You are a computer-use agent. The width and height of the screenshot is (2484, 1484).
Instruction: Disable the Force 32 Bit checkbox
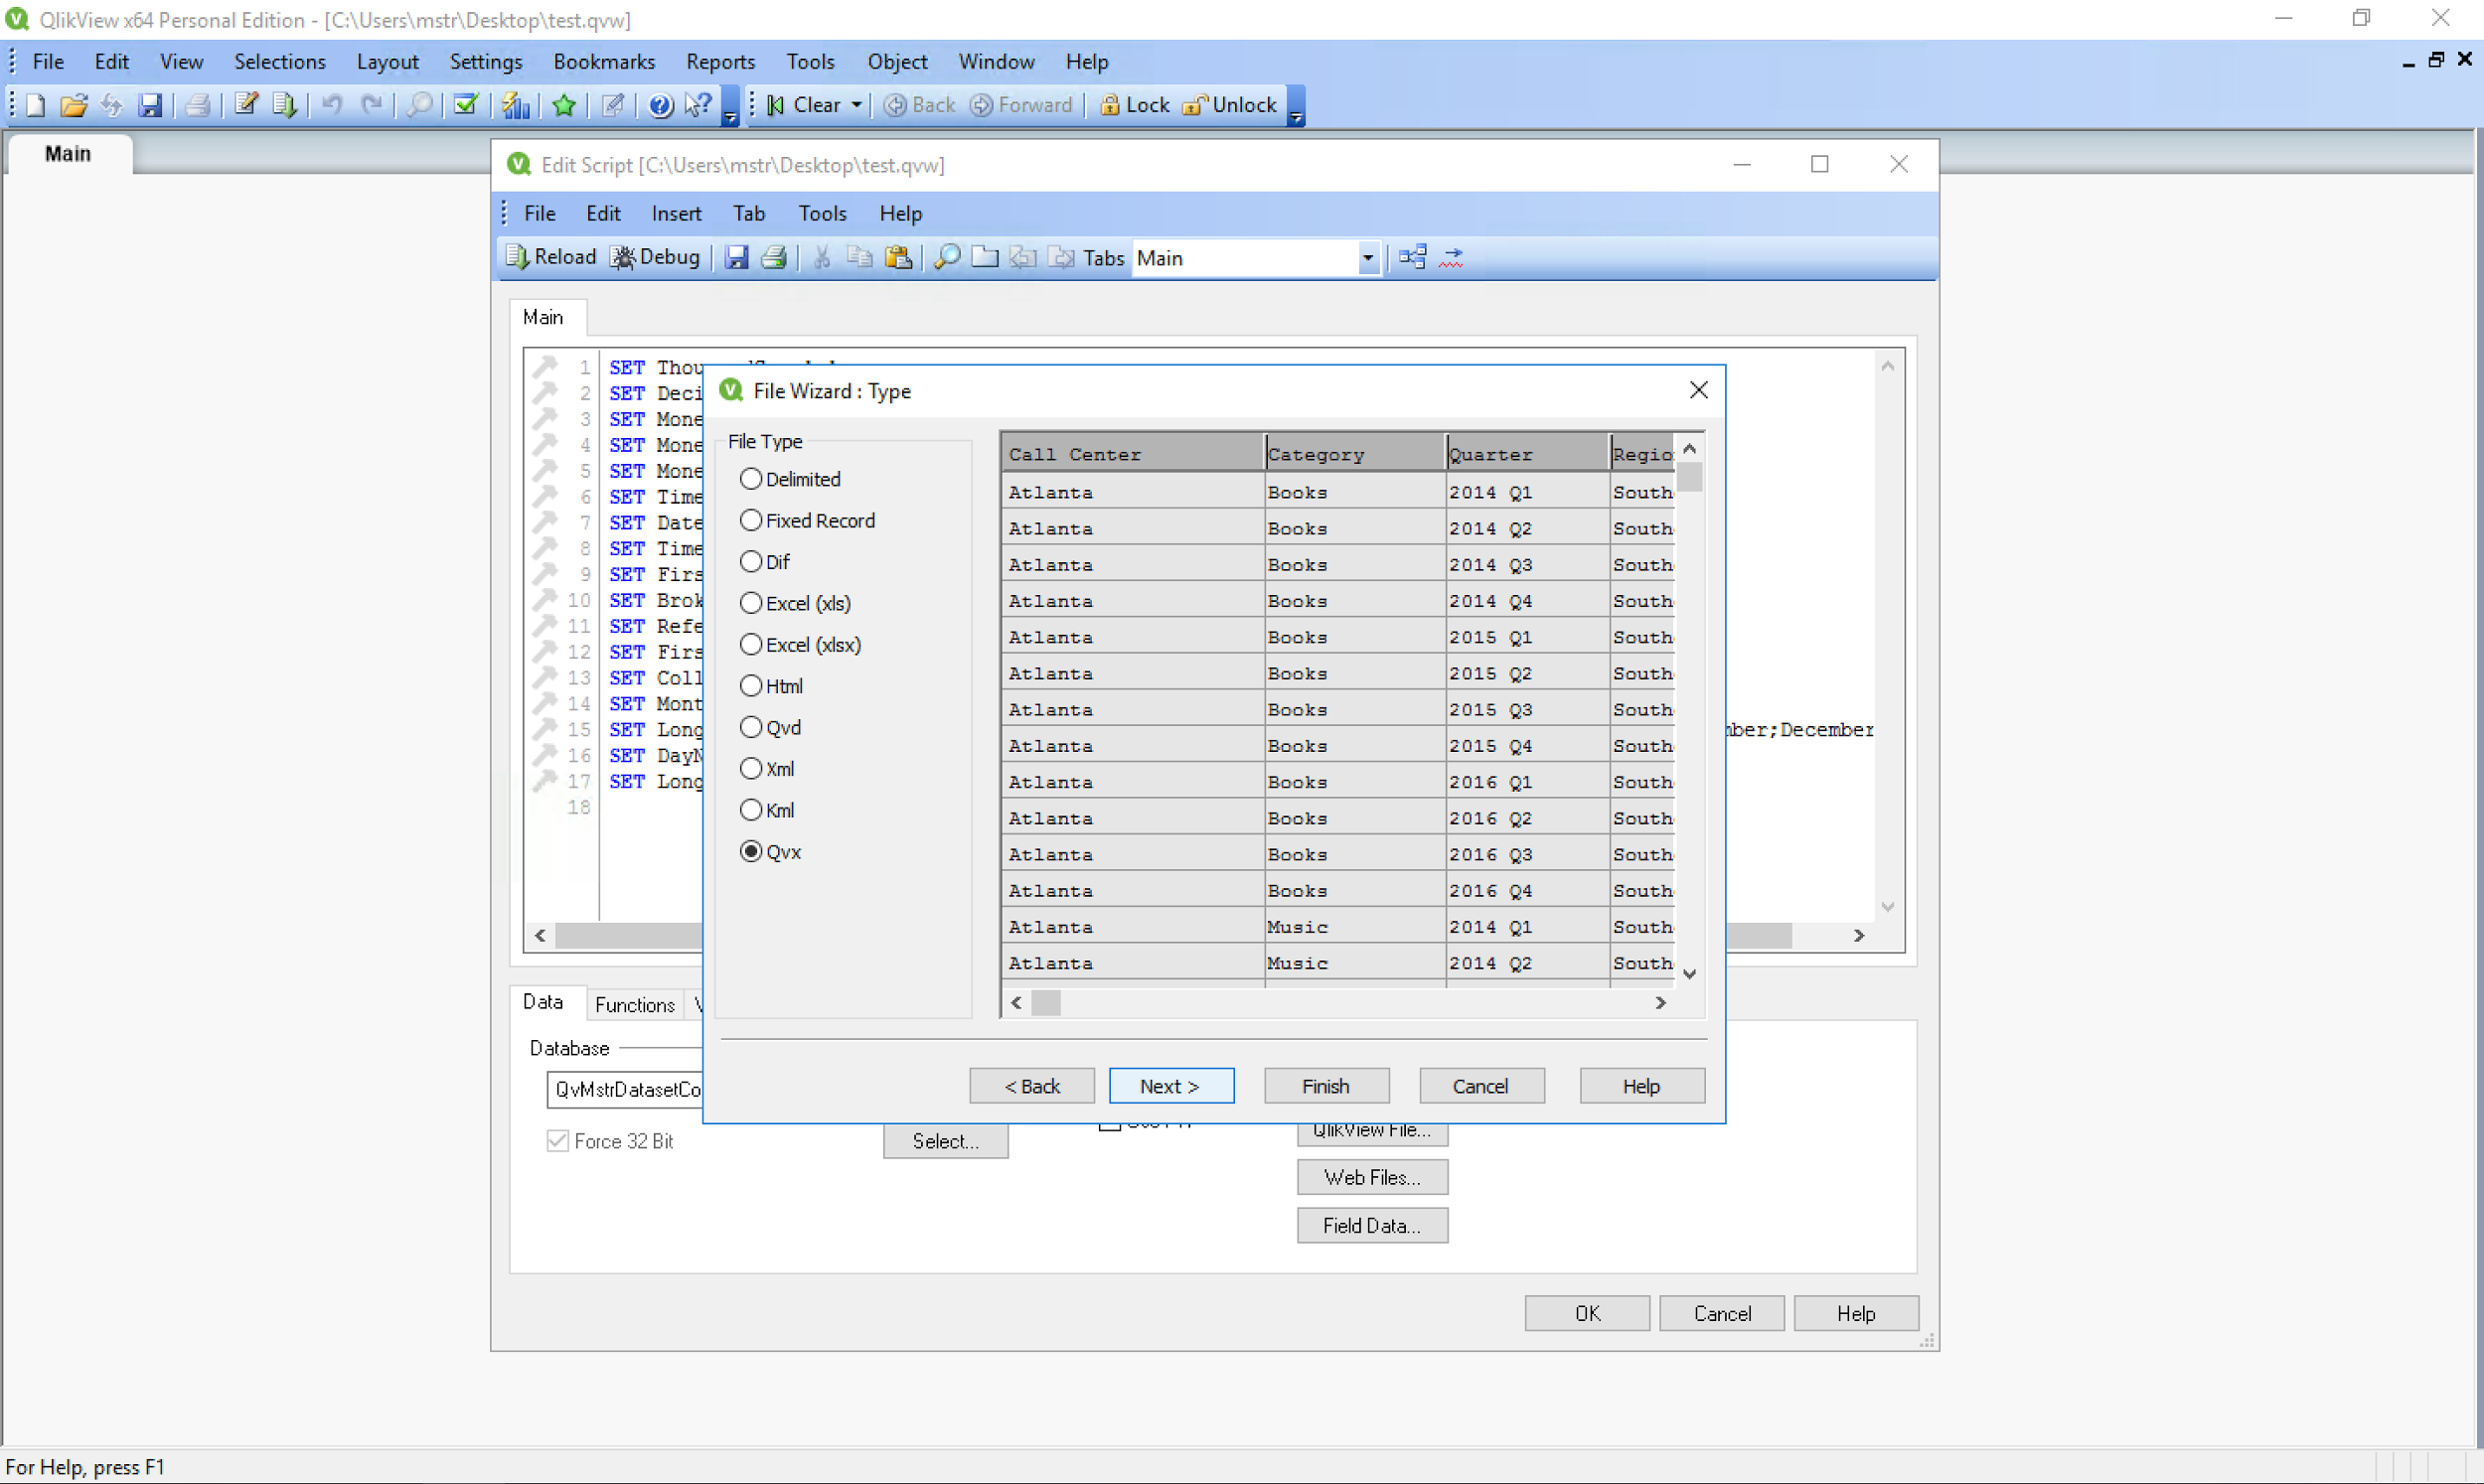(x=557, y=1141)
